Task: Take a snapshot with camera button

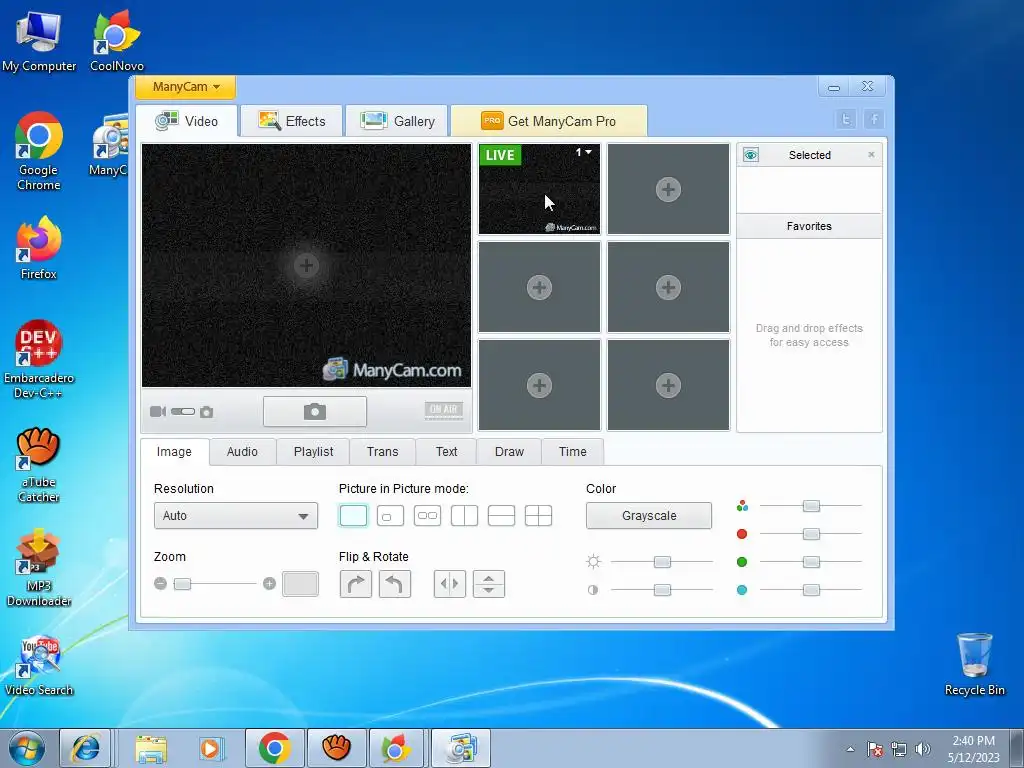Action: [315, 411]
